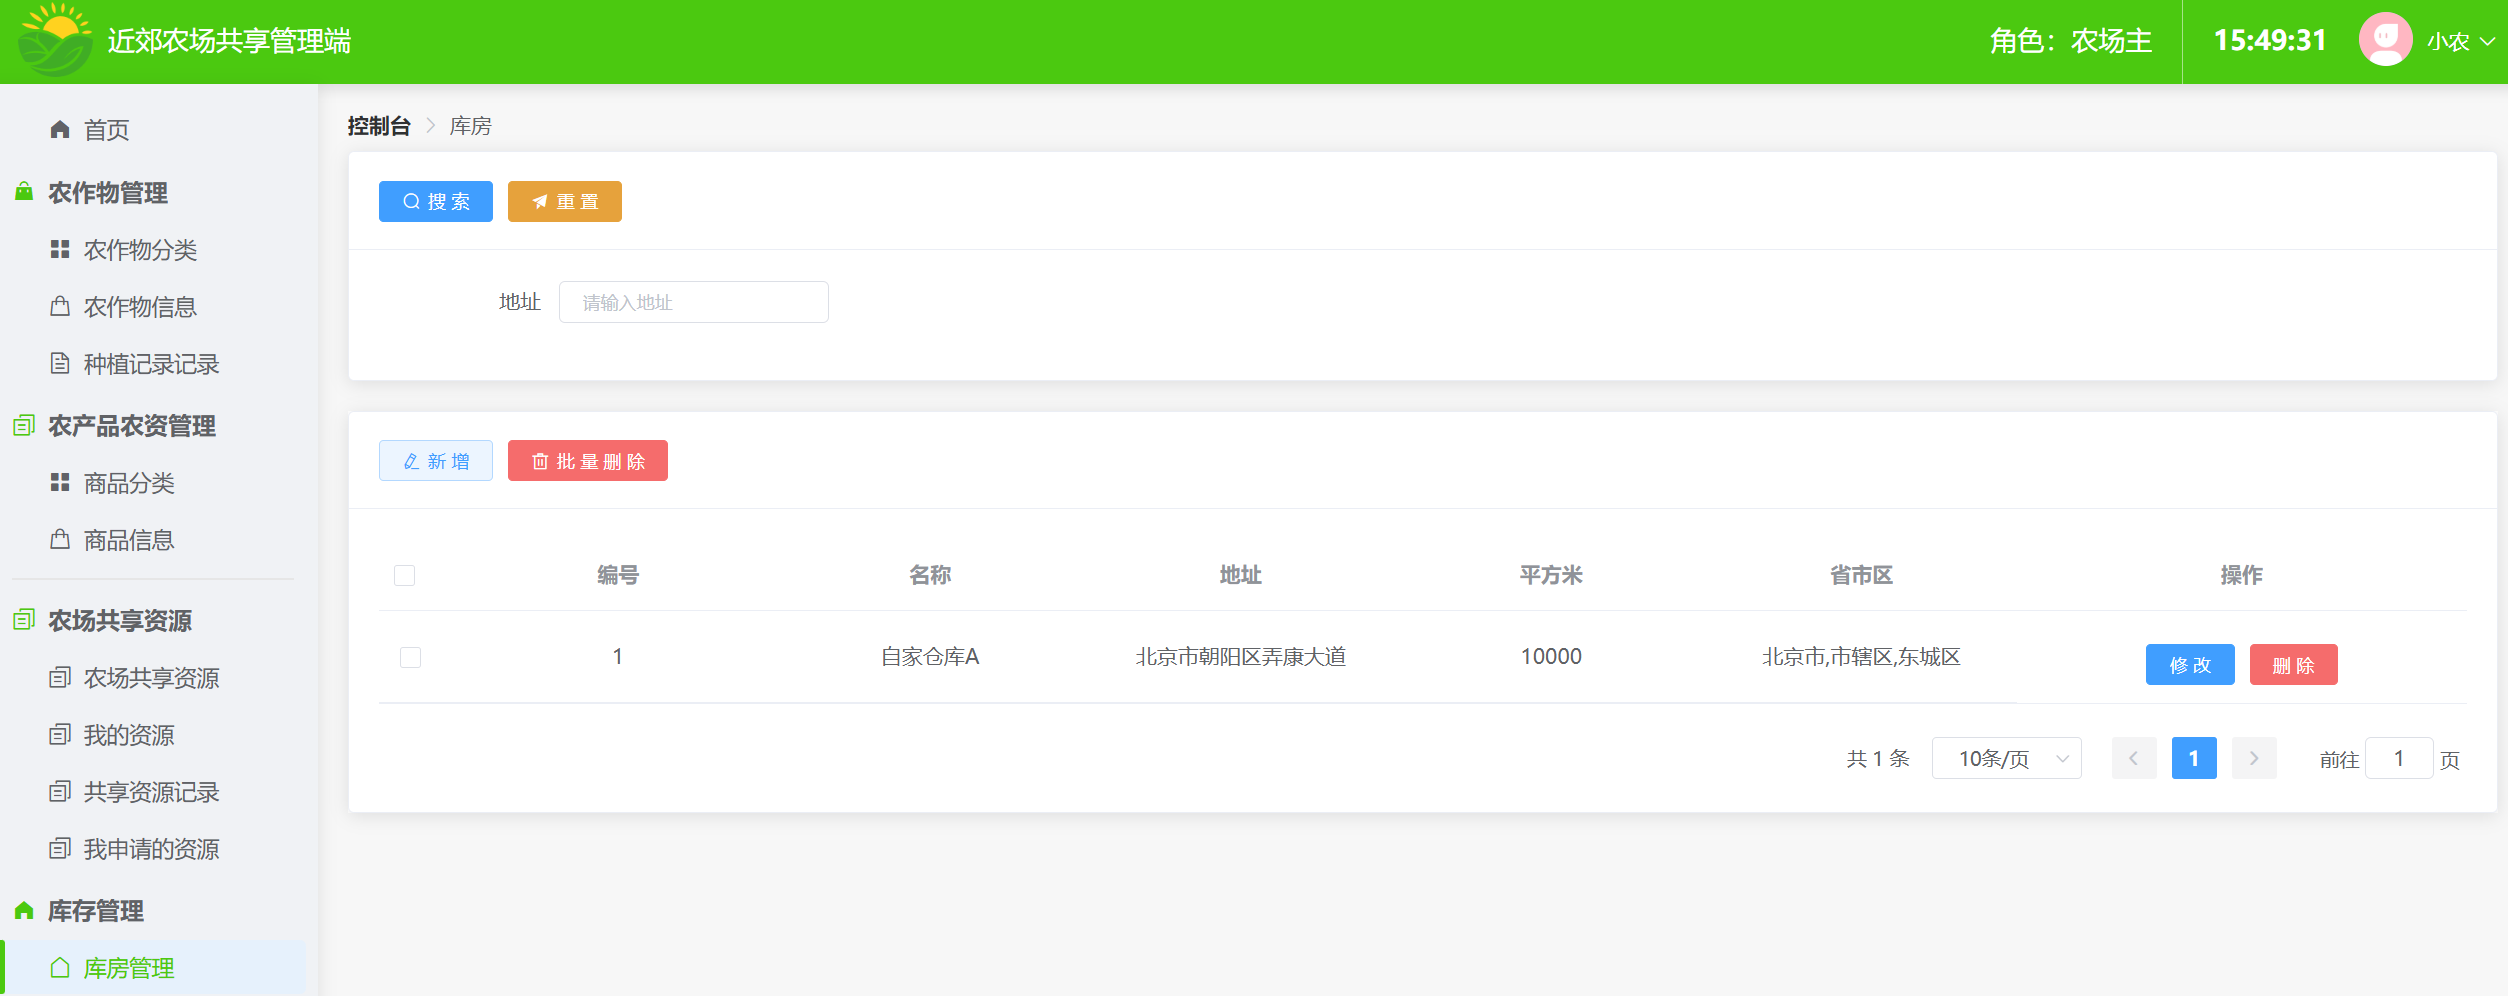The height and width of the screenshot is (996, 2508).
Task: Collapse the 库存管理 menu group
Action: (95, 911)
